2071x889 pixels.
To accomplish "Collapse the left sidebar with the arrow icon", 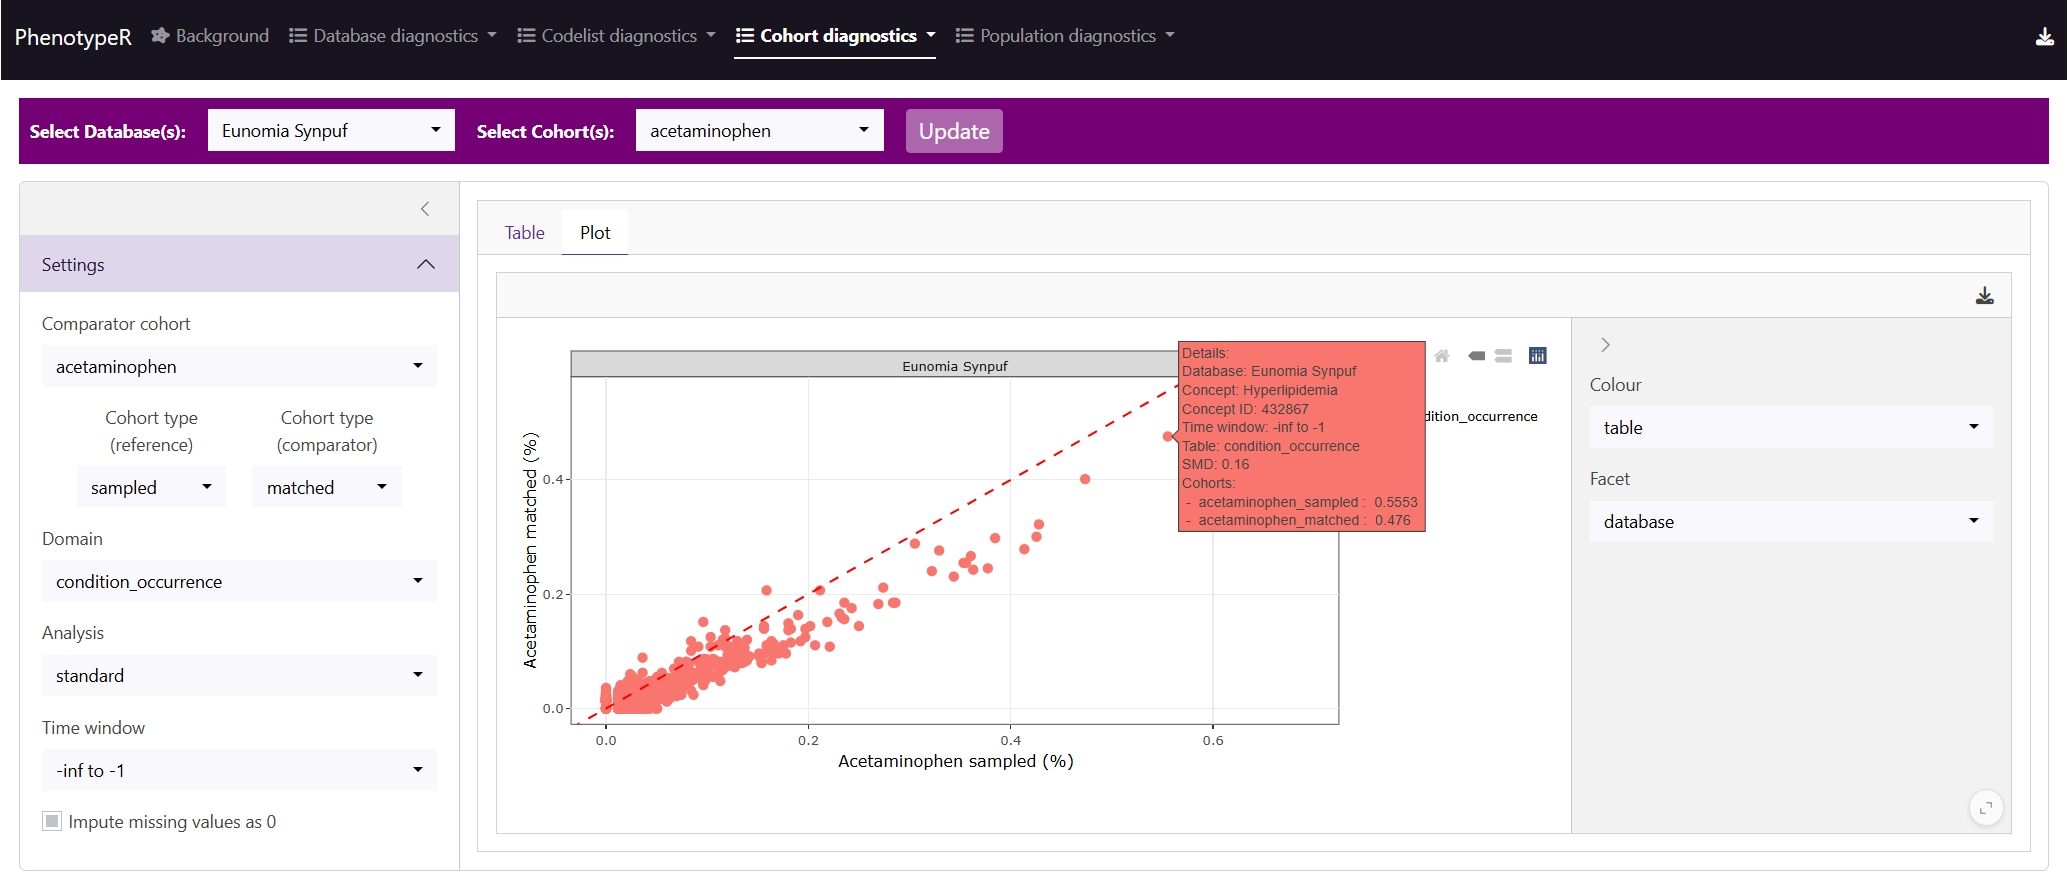I will coord(425,209).
